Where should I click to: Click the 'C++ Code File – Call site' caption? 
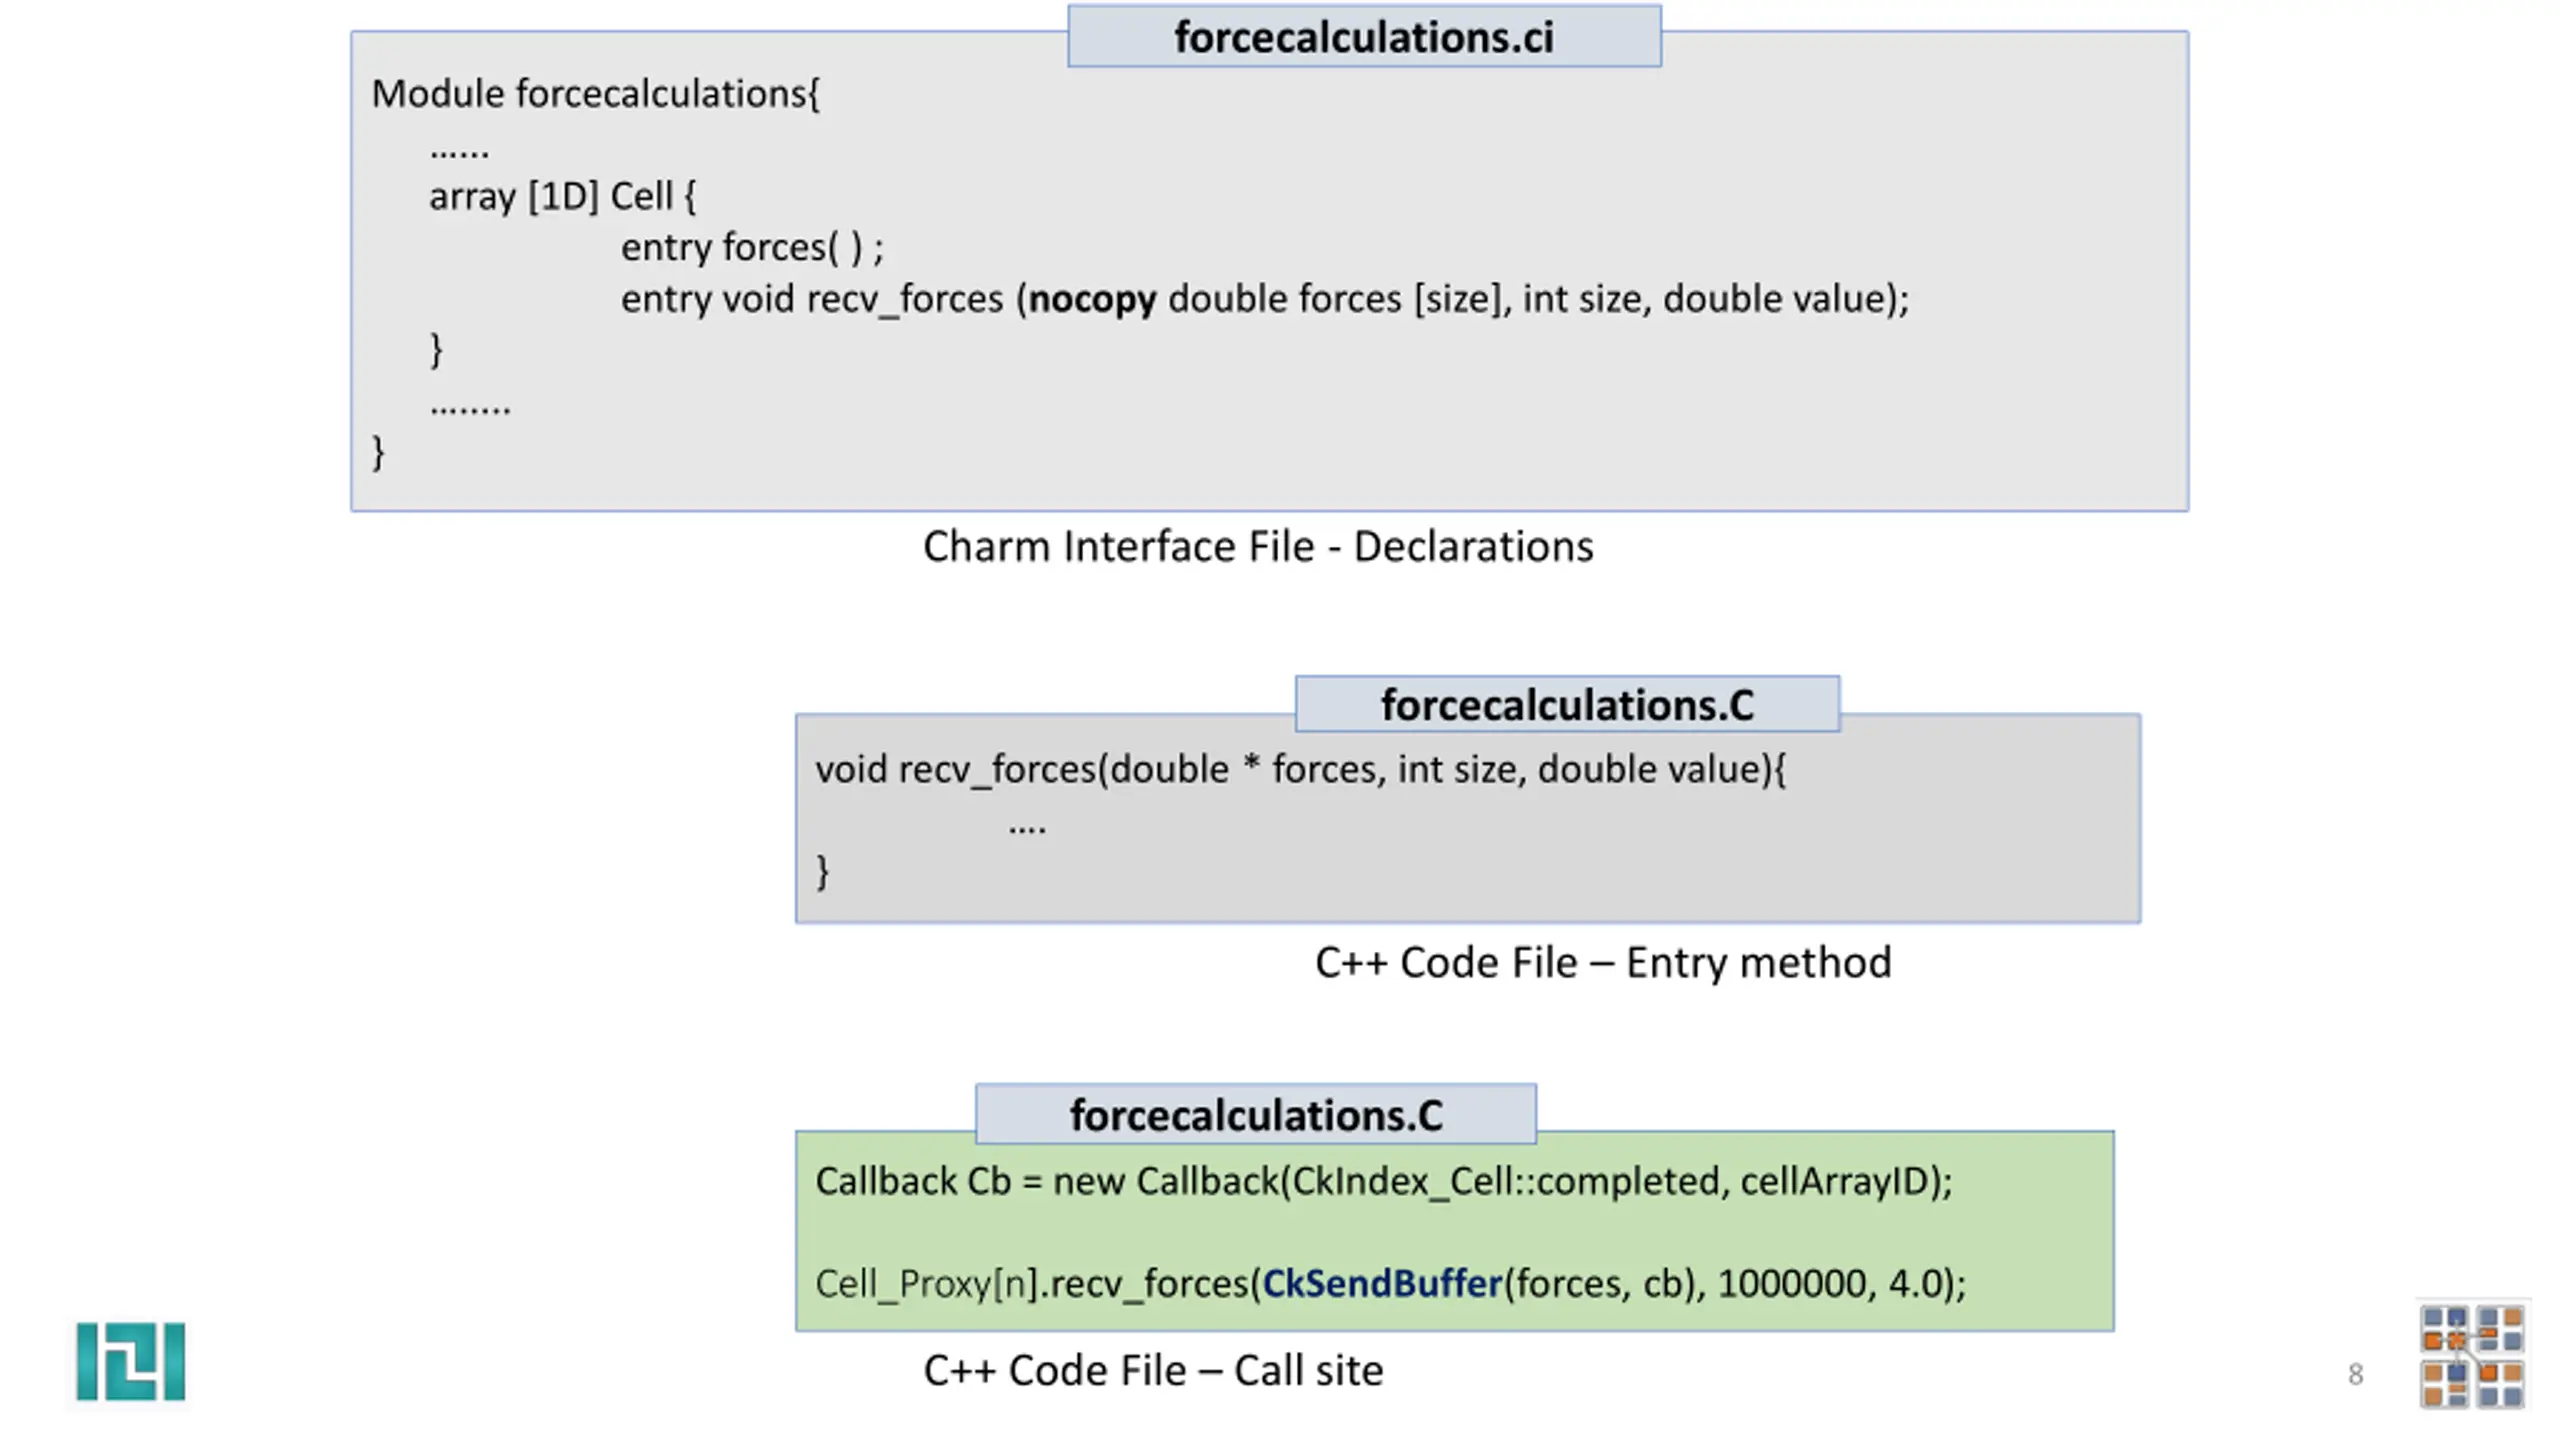(1153, 1371)
